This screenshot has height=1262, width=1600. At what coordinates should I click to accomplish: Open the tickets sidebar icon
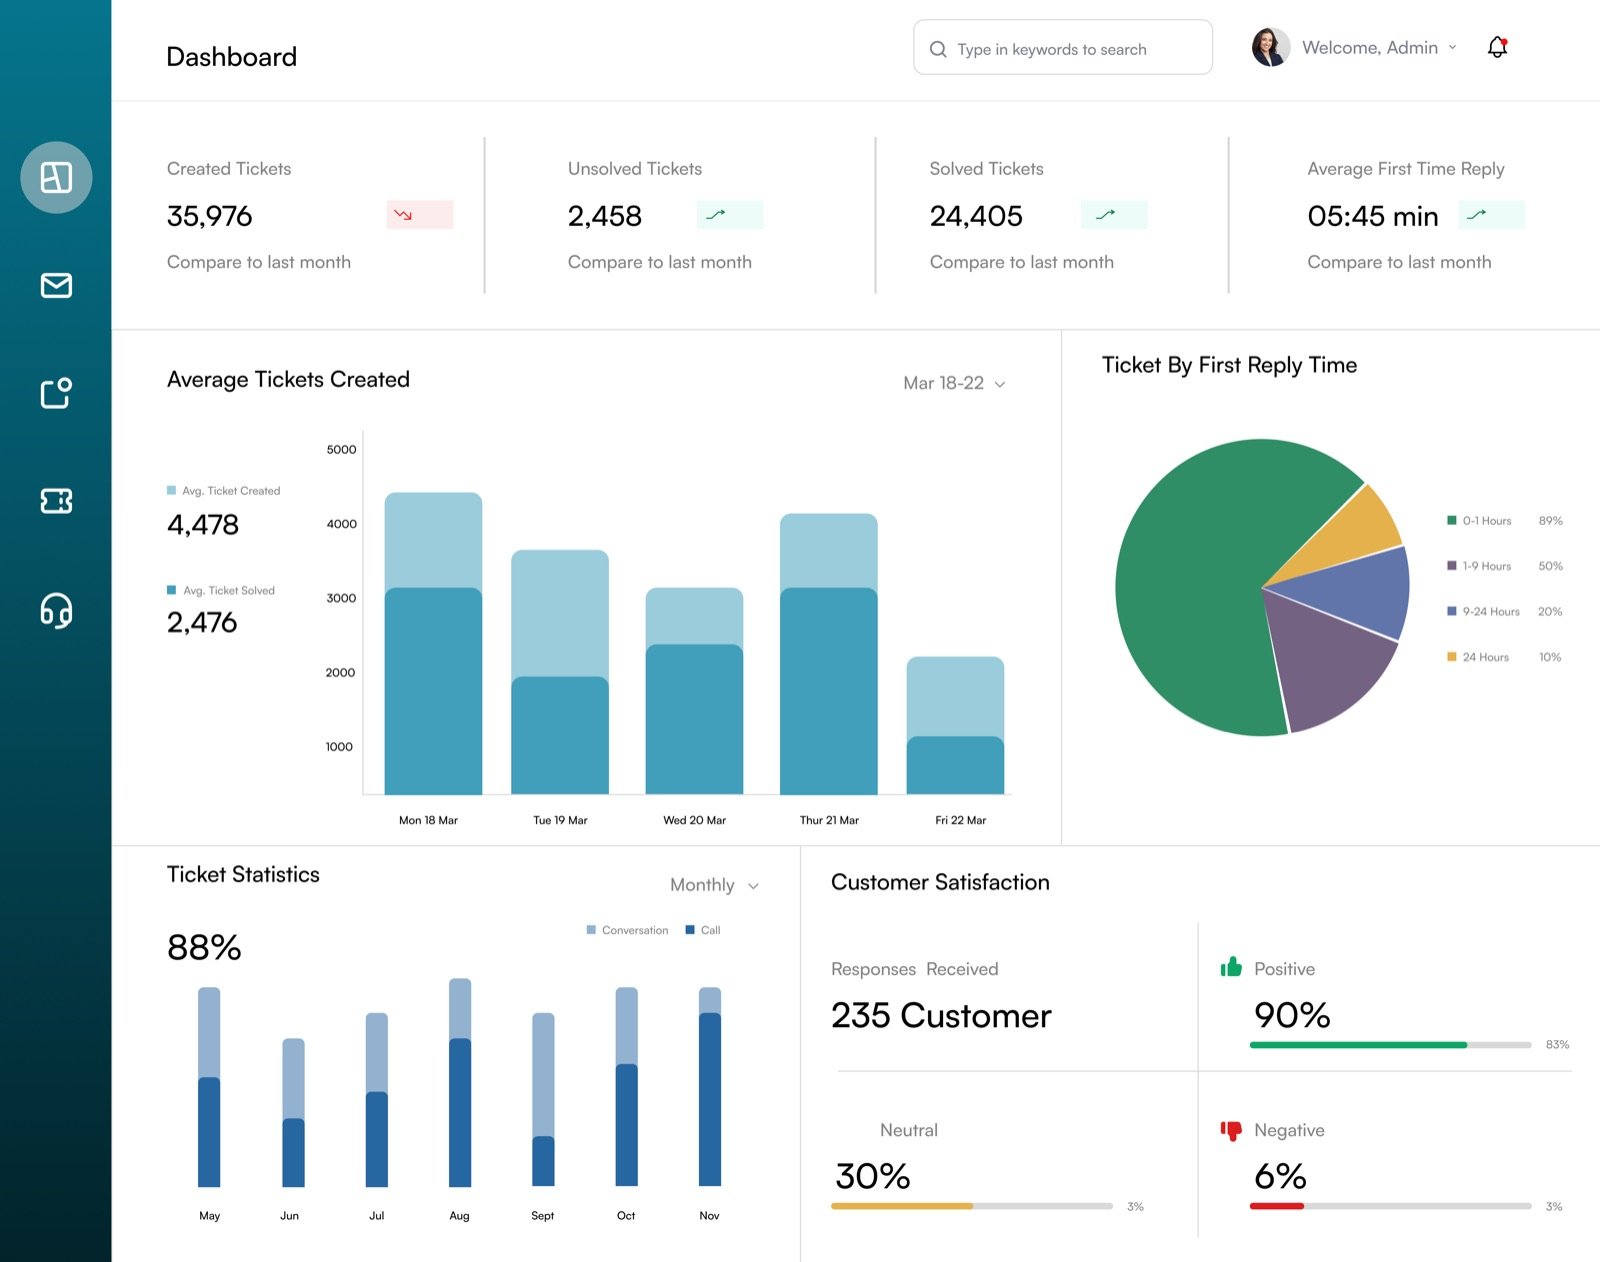[56, 500]
